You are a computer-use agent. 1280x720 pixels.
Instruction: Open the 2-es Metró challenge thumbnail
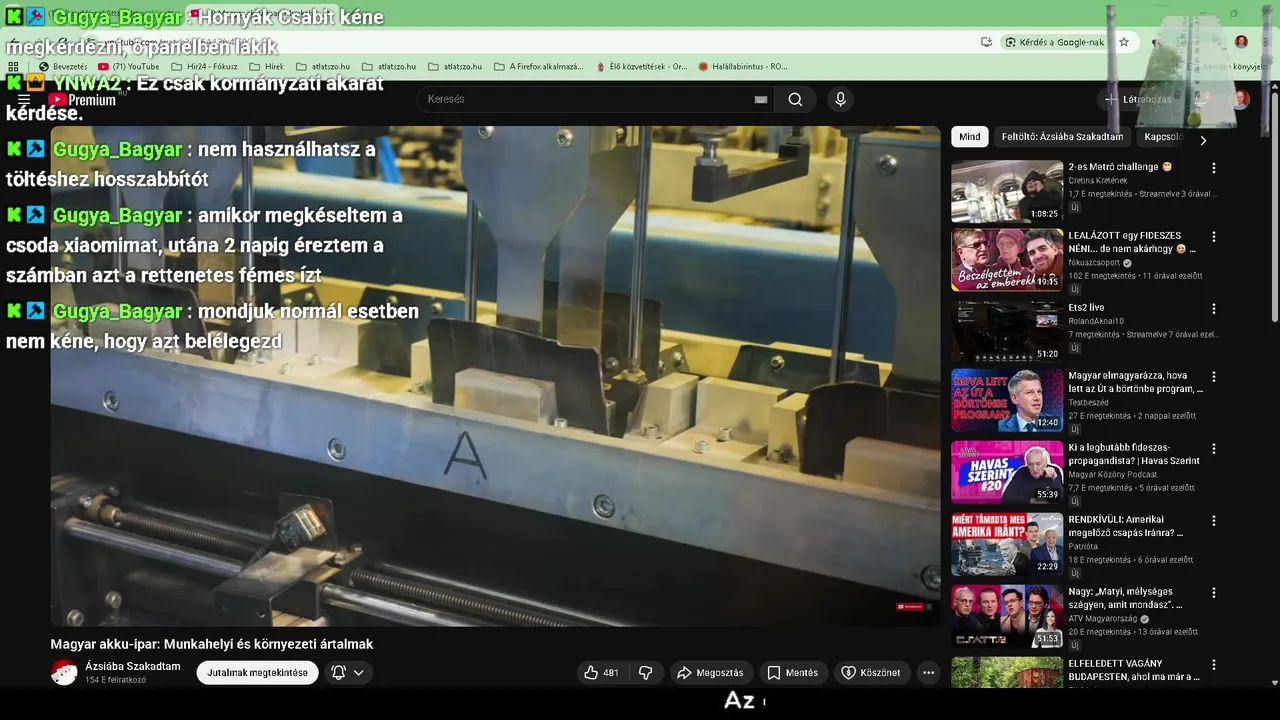pos(1007,191)
